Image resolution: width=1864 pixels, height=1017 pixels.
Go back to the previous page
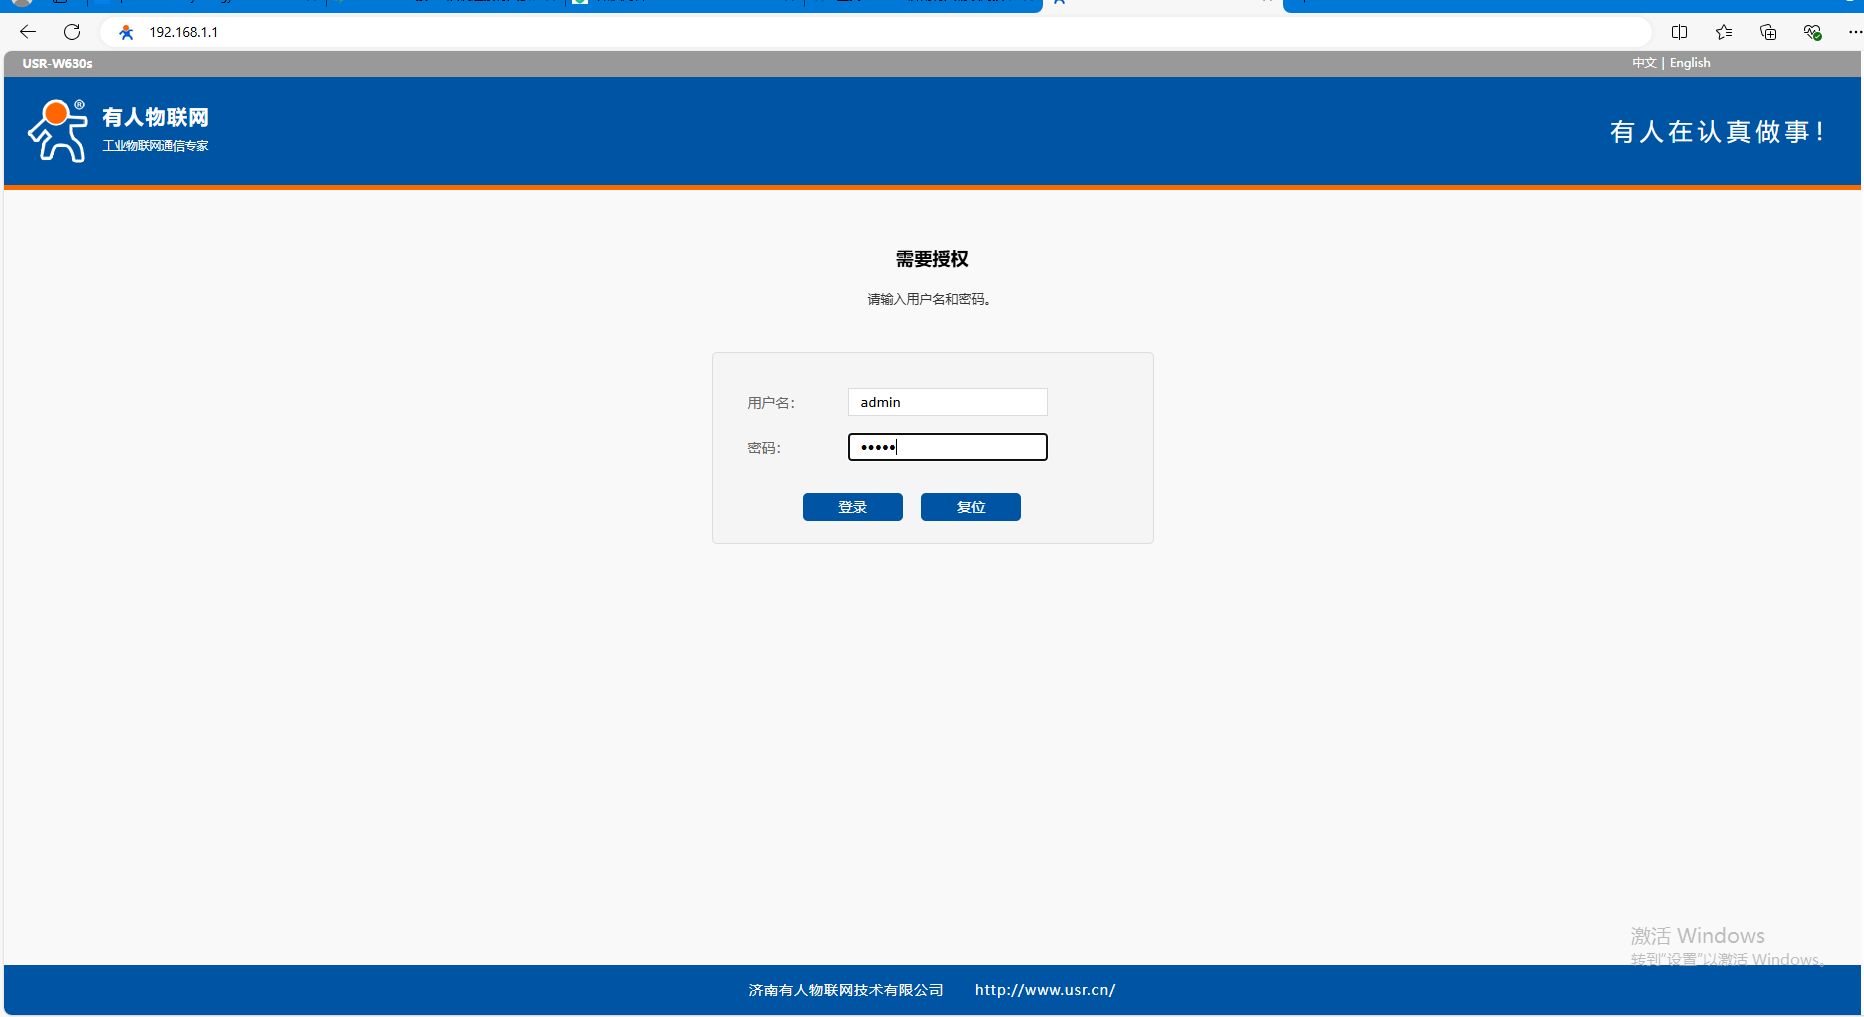pyautogui.click(x=28, y=32)
